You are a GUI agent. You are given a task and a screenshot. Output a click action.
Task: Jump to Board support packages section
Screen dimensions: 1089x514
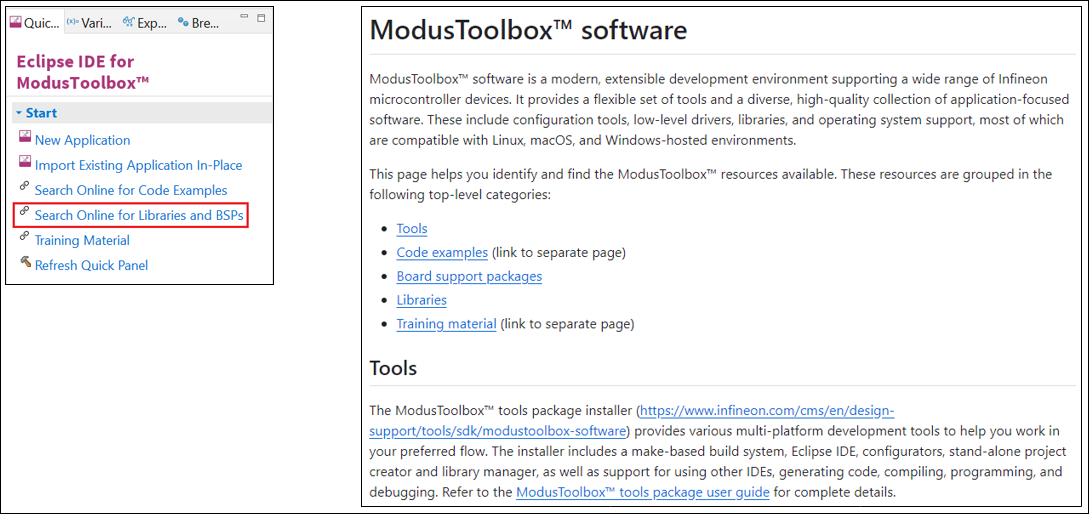click(x=469, y=276)
